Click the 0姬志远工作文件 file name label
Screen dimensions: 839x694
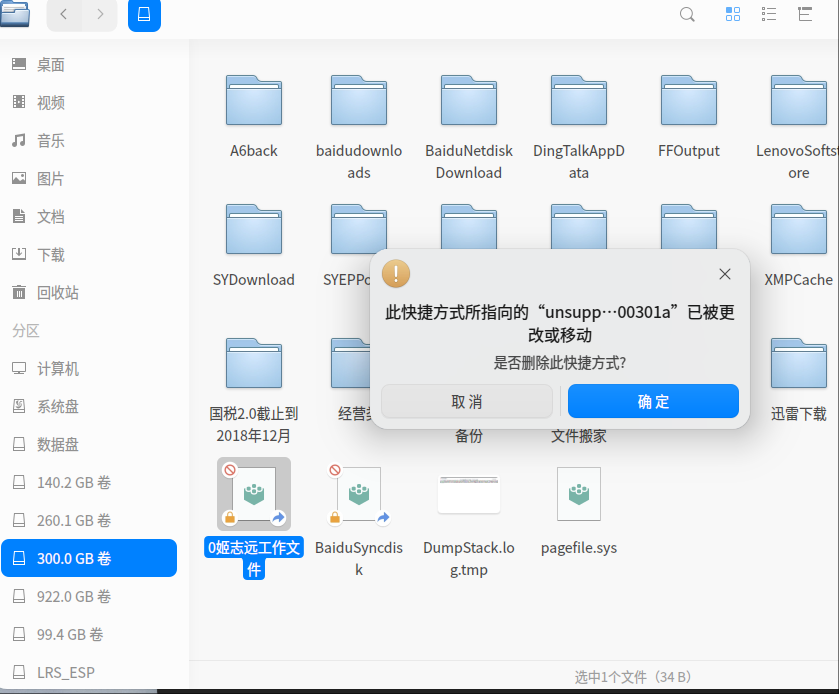pyautogui.click(x=254, y=559)
